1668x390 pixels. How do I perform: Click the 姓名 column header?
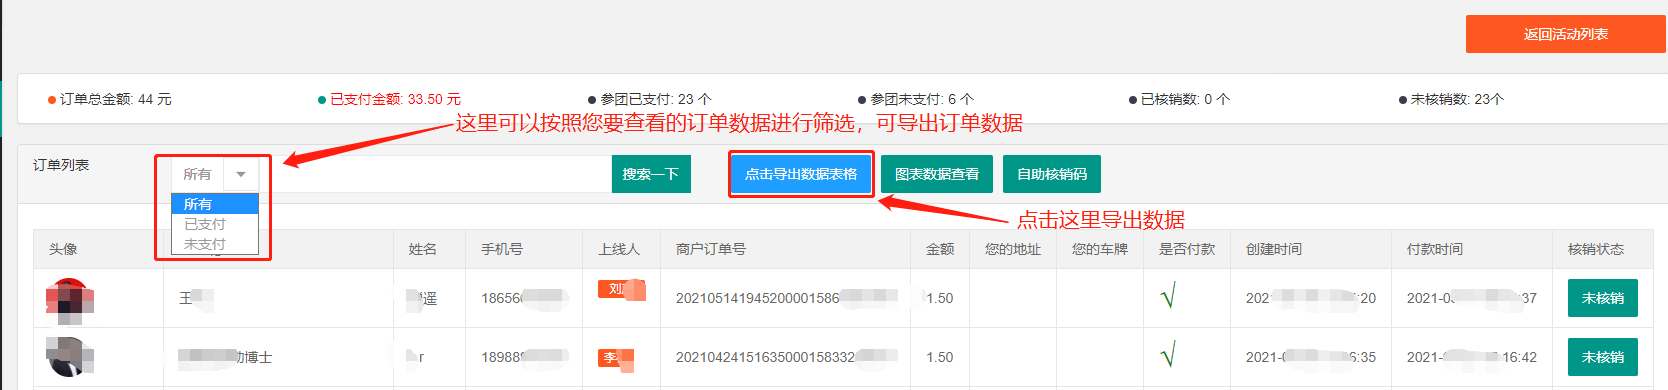coord(423,249)
